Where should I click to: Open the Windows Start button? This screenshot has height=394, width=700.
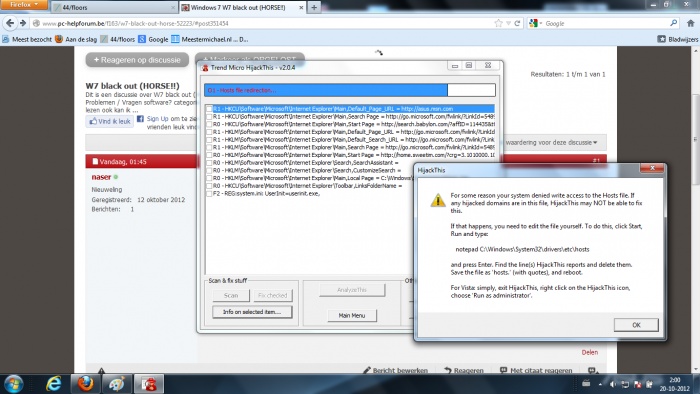coord(13,384)
